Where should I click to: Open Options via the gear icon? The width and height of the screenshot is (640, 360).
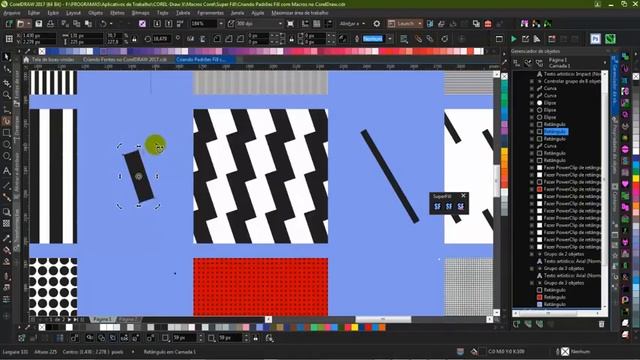click(x=377, y=24)
